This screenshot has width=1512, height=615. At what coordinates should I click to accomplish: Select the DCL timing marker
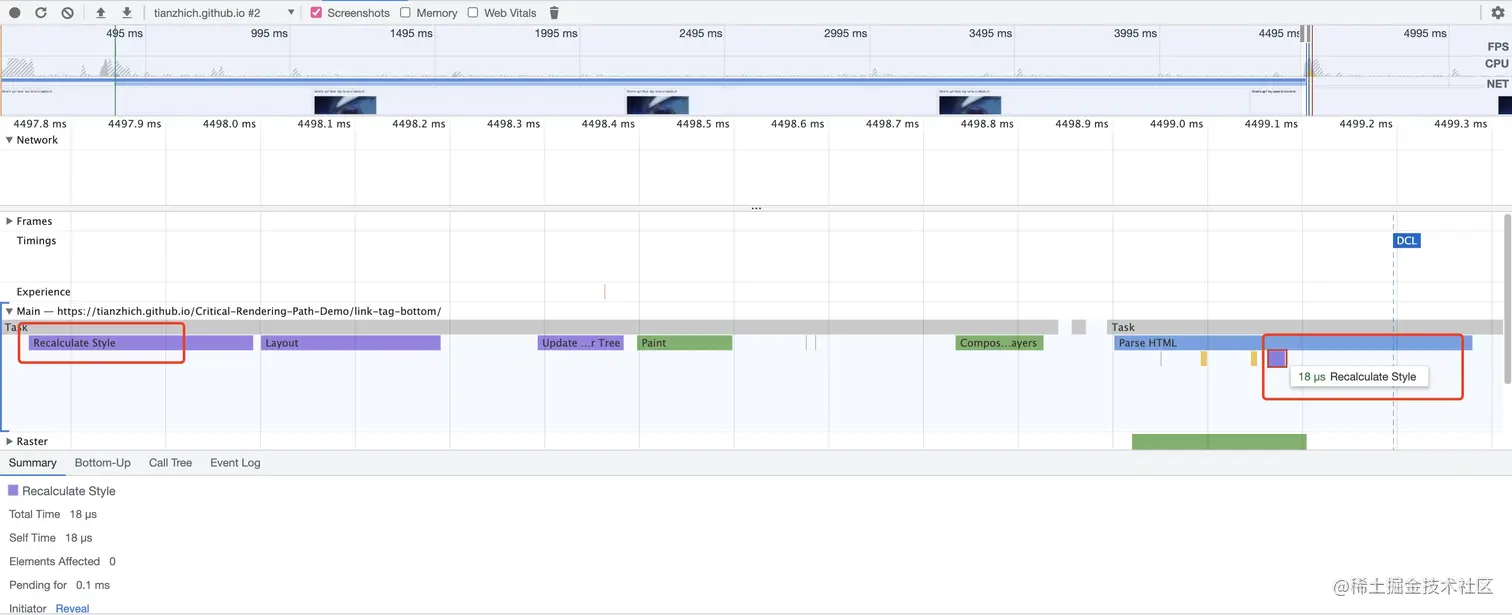[x=1407, y=241]
